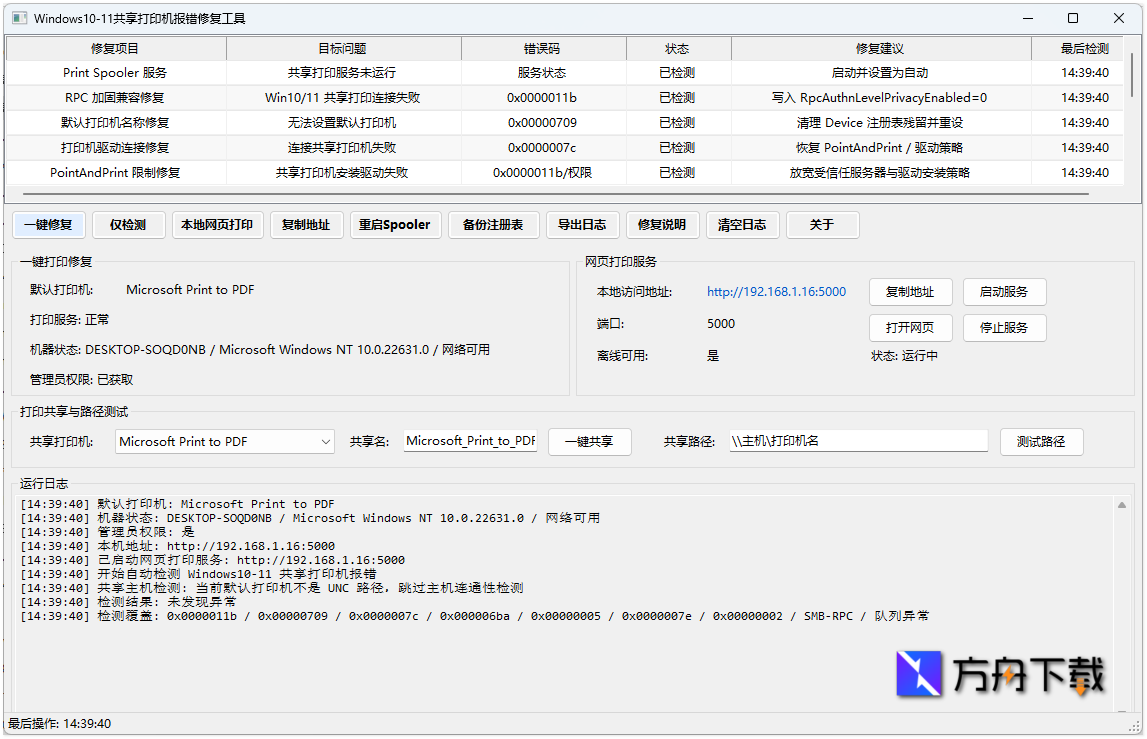Select the 默认打印机名称修复 row
This screenshot has width=1147, height=739.
coord(564,122)
